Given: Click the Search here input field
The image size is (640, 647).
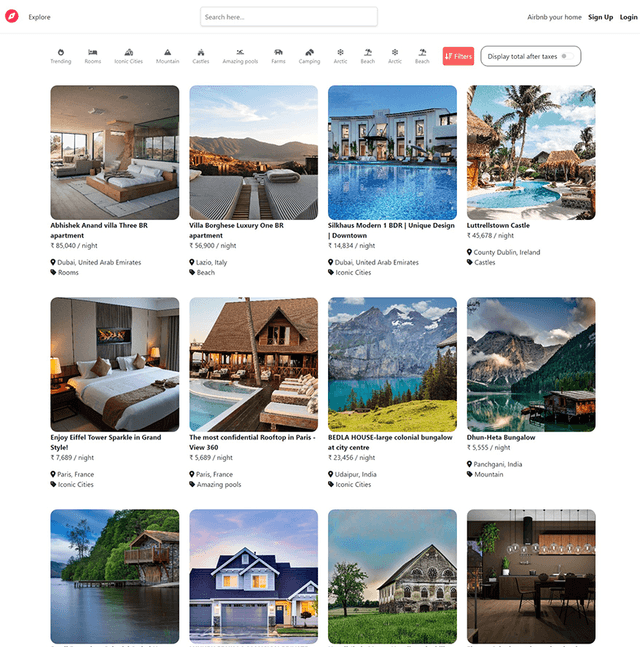Looking at the screenshot, I should point(288,17).
